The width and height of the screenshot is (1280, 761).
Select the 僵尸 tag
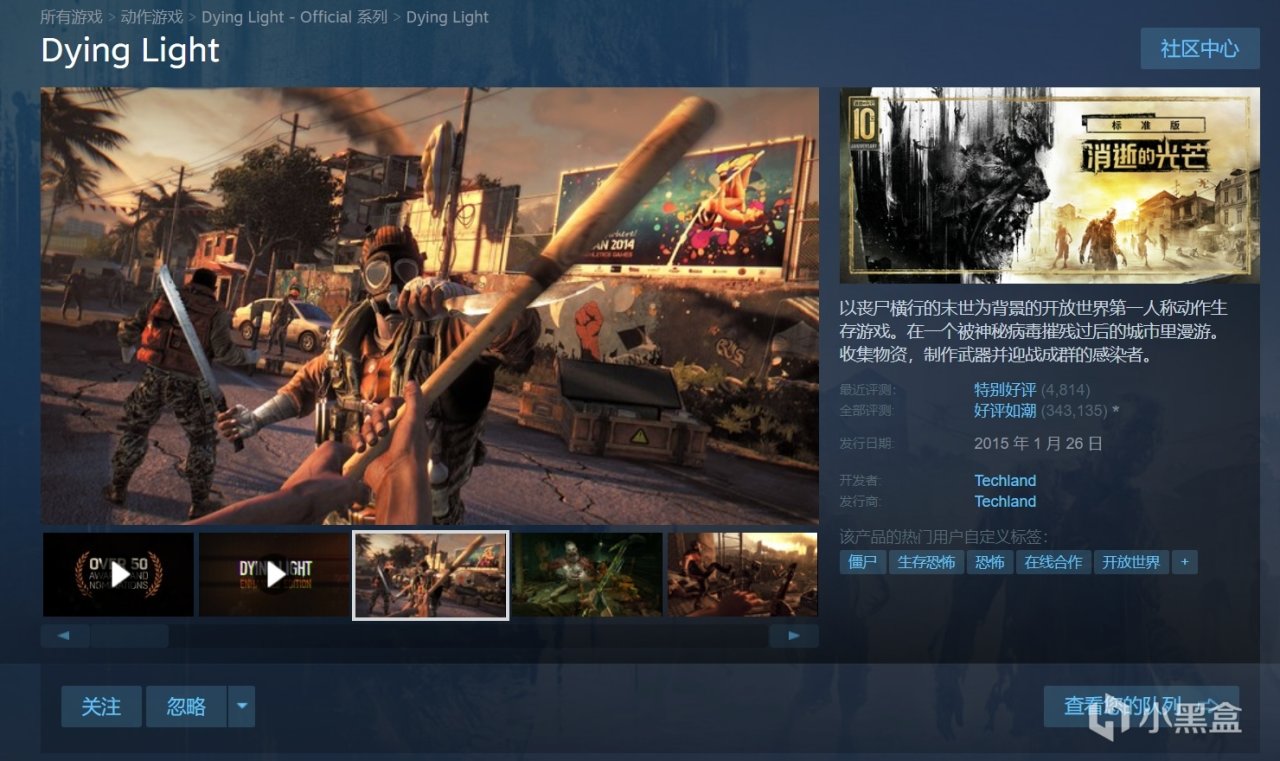(862, 562)
